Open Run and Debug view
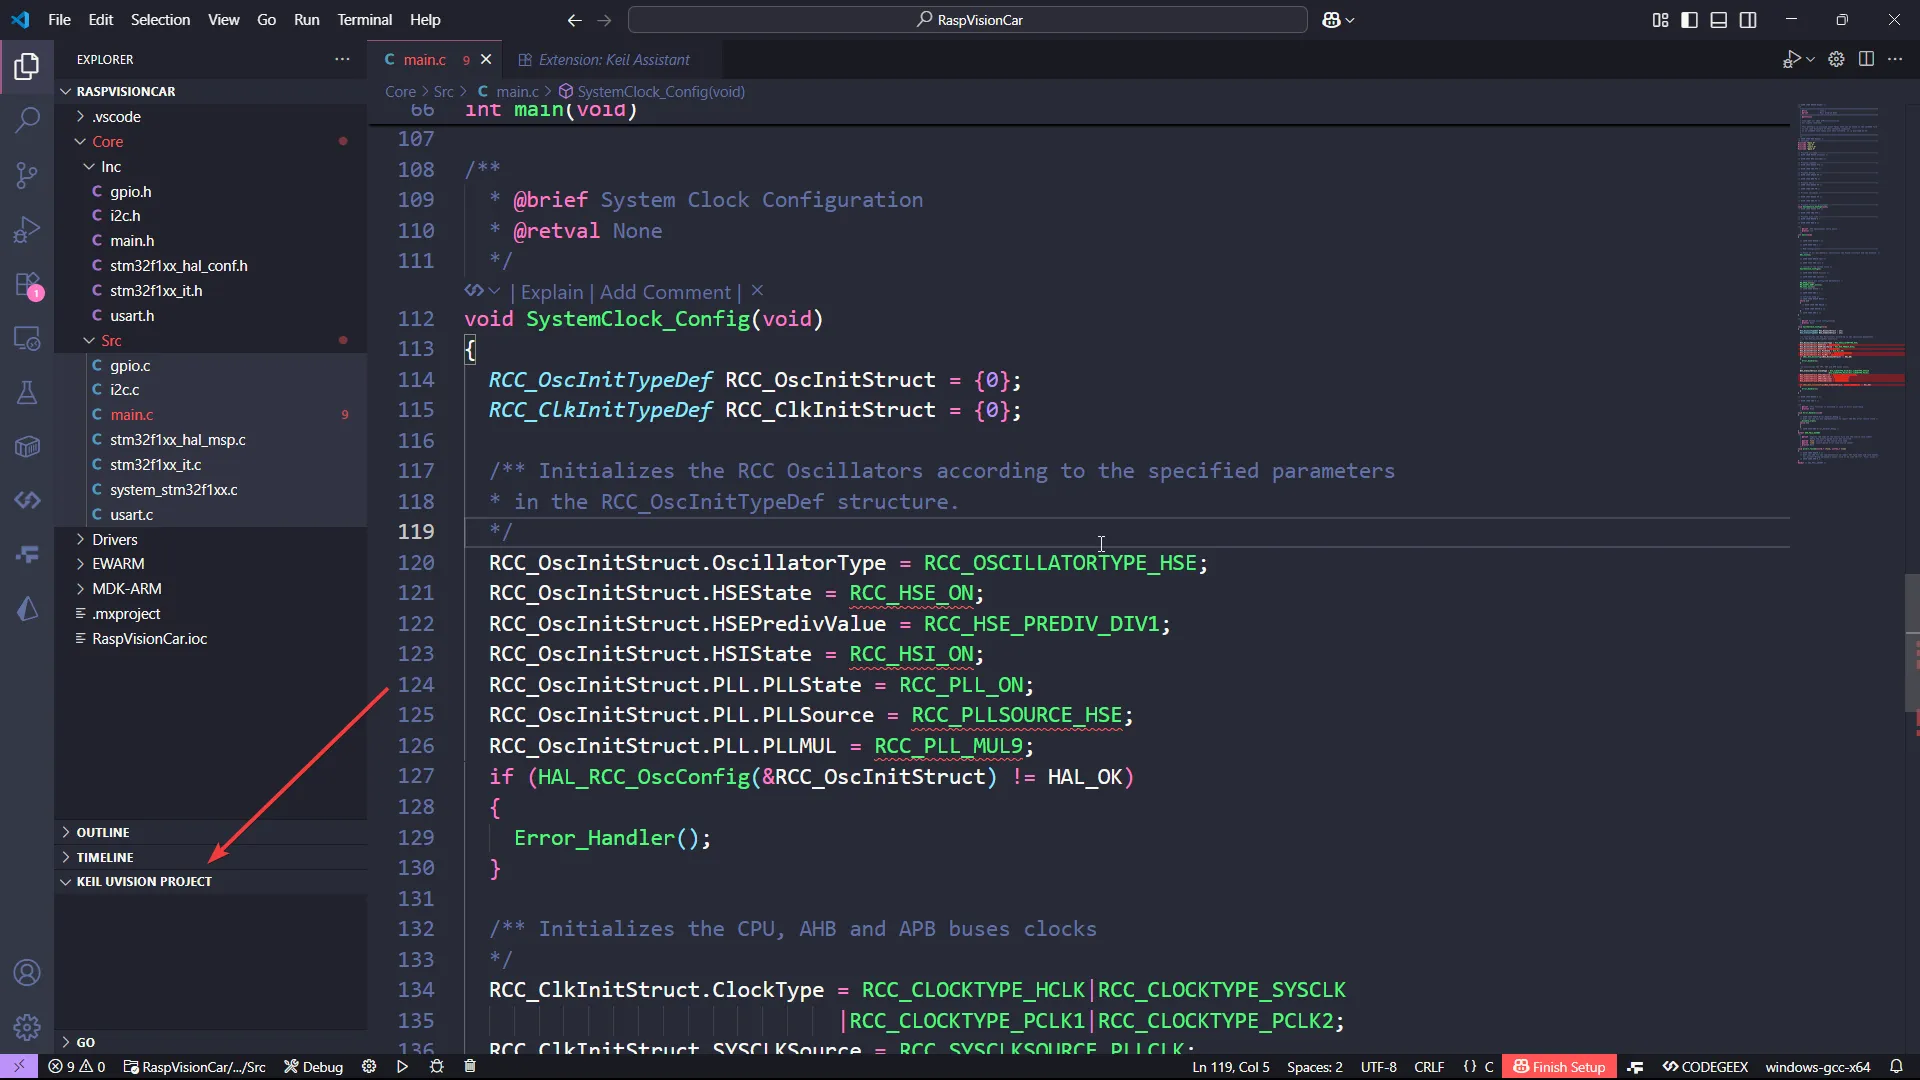1920x1080 pixels. pos(27,230)
